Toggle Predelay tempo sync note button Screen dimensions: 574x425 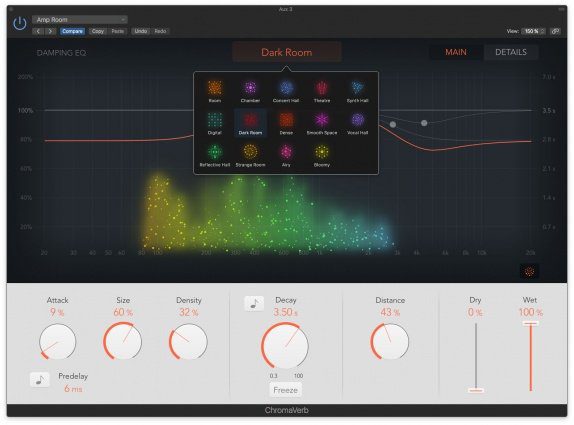(40, 380)
